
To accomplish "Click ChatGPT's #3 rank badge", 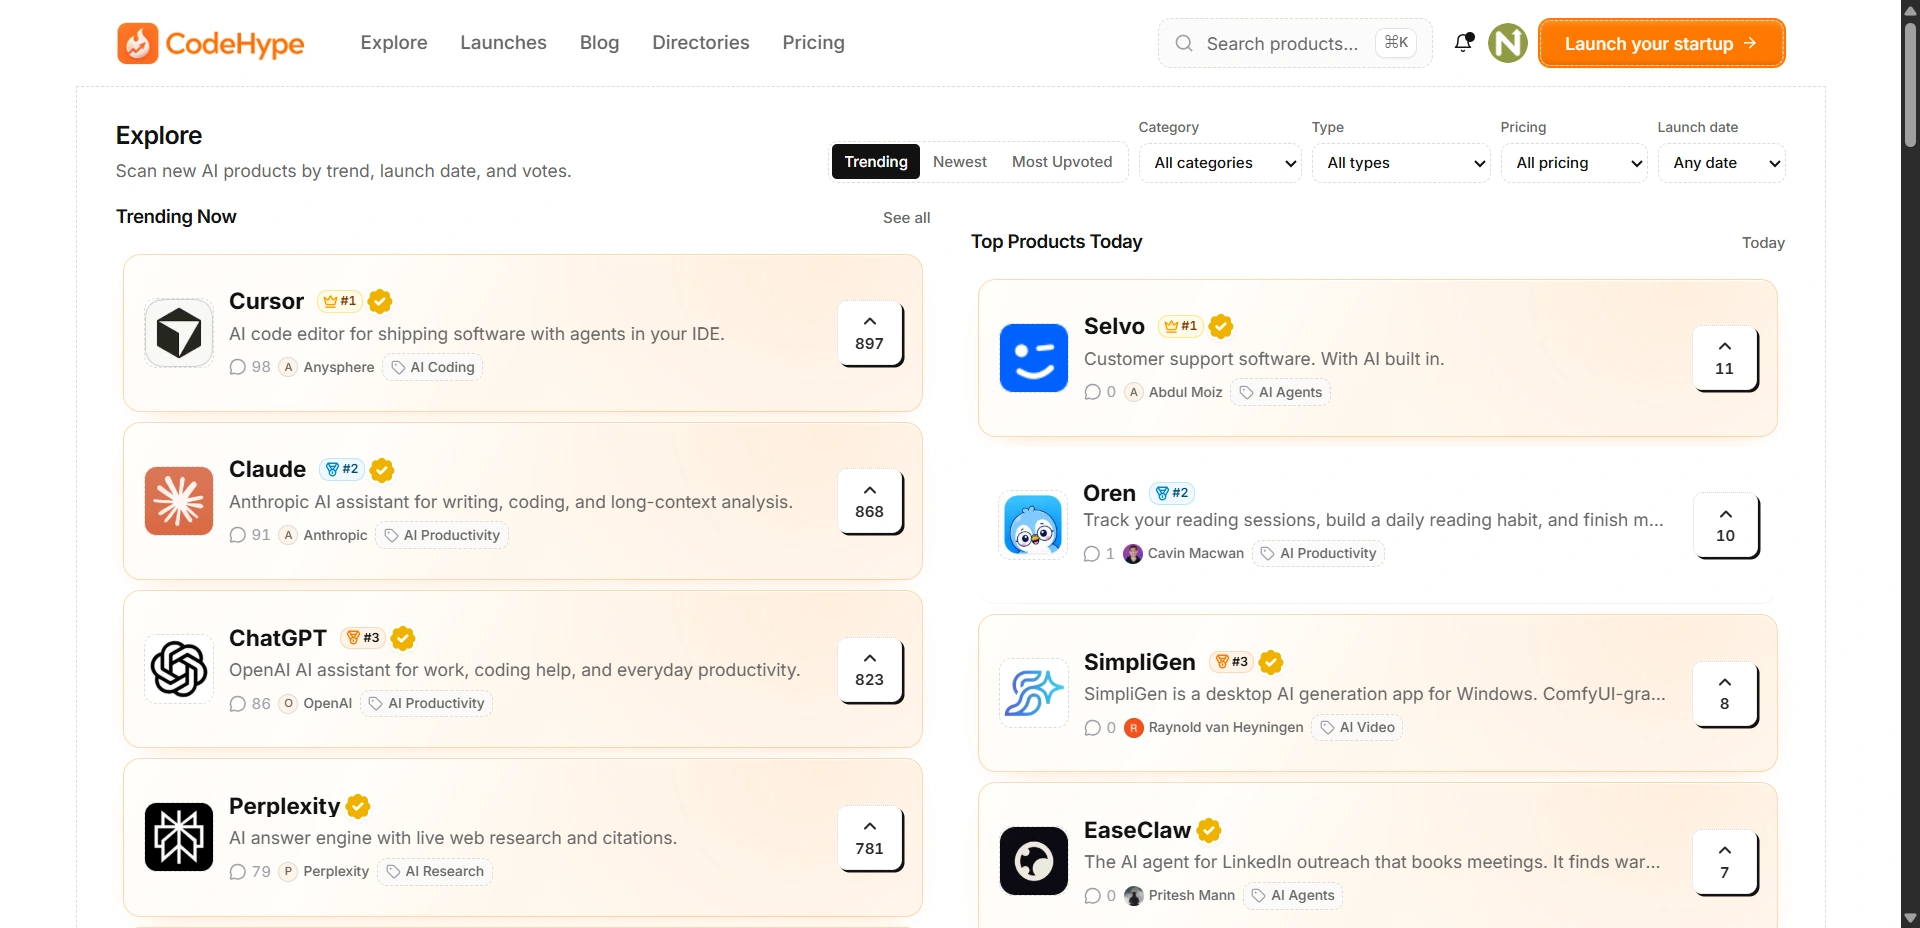I will 363,638.
